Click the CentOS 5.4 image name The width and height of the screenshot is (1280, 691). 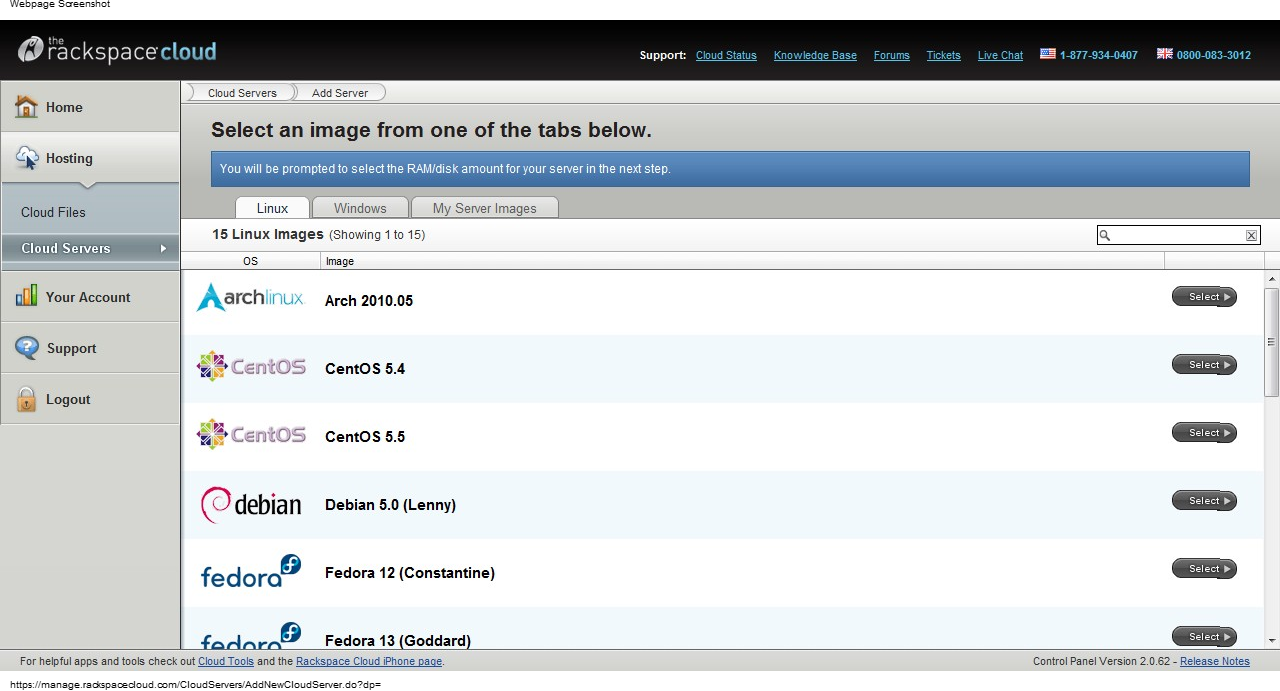click(x=365, y=369)
